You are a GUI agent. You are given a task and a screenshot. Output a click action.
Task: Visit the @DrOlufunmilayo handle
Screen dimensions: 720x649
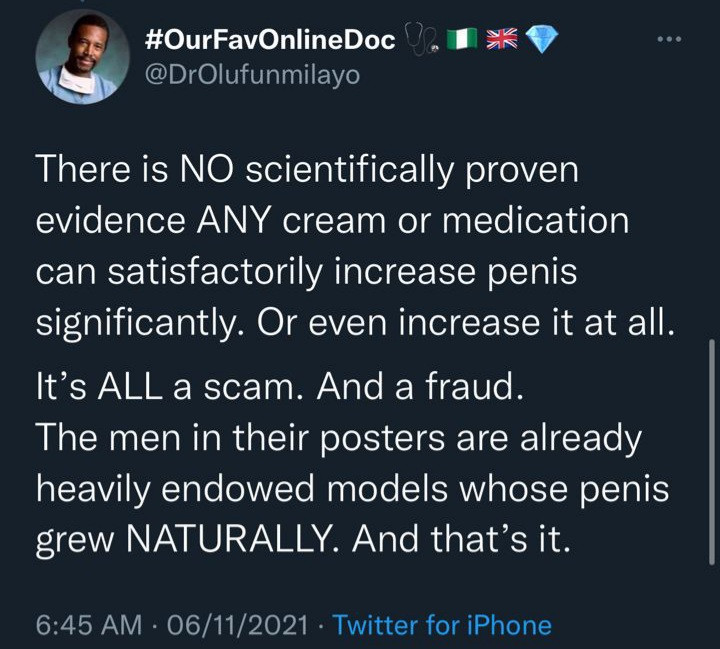[252, 75]
